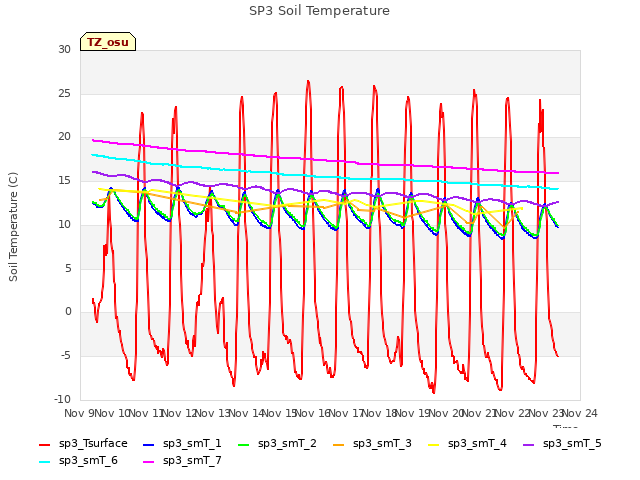The height and width of the screenshot is (480, 640).
Task: Click the y-axis tick value 15
Action: pyautogui.click(x=64, y=180)
